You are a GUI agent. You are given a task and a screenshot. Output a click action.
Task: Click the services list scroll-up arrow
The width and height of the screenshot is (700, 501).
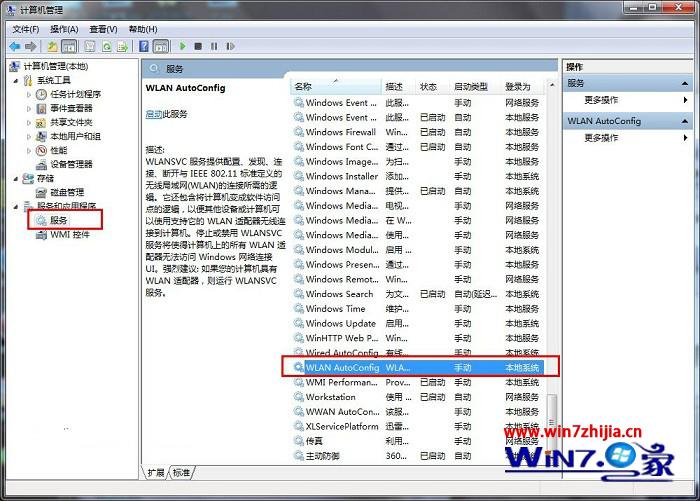coord(552,86)
